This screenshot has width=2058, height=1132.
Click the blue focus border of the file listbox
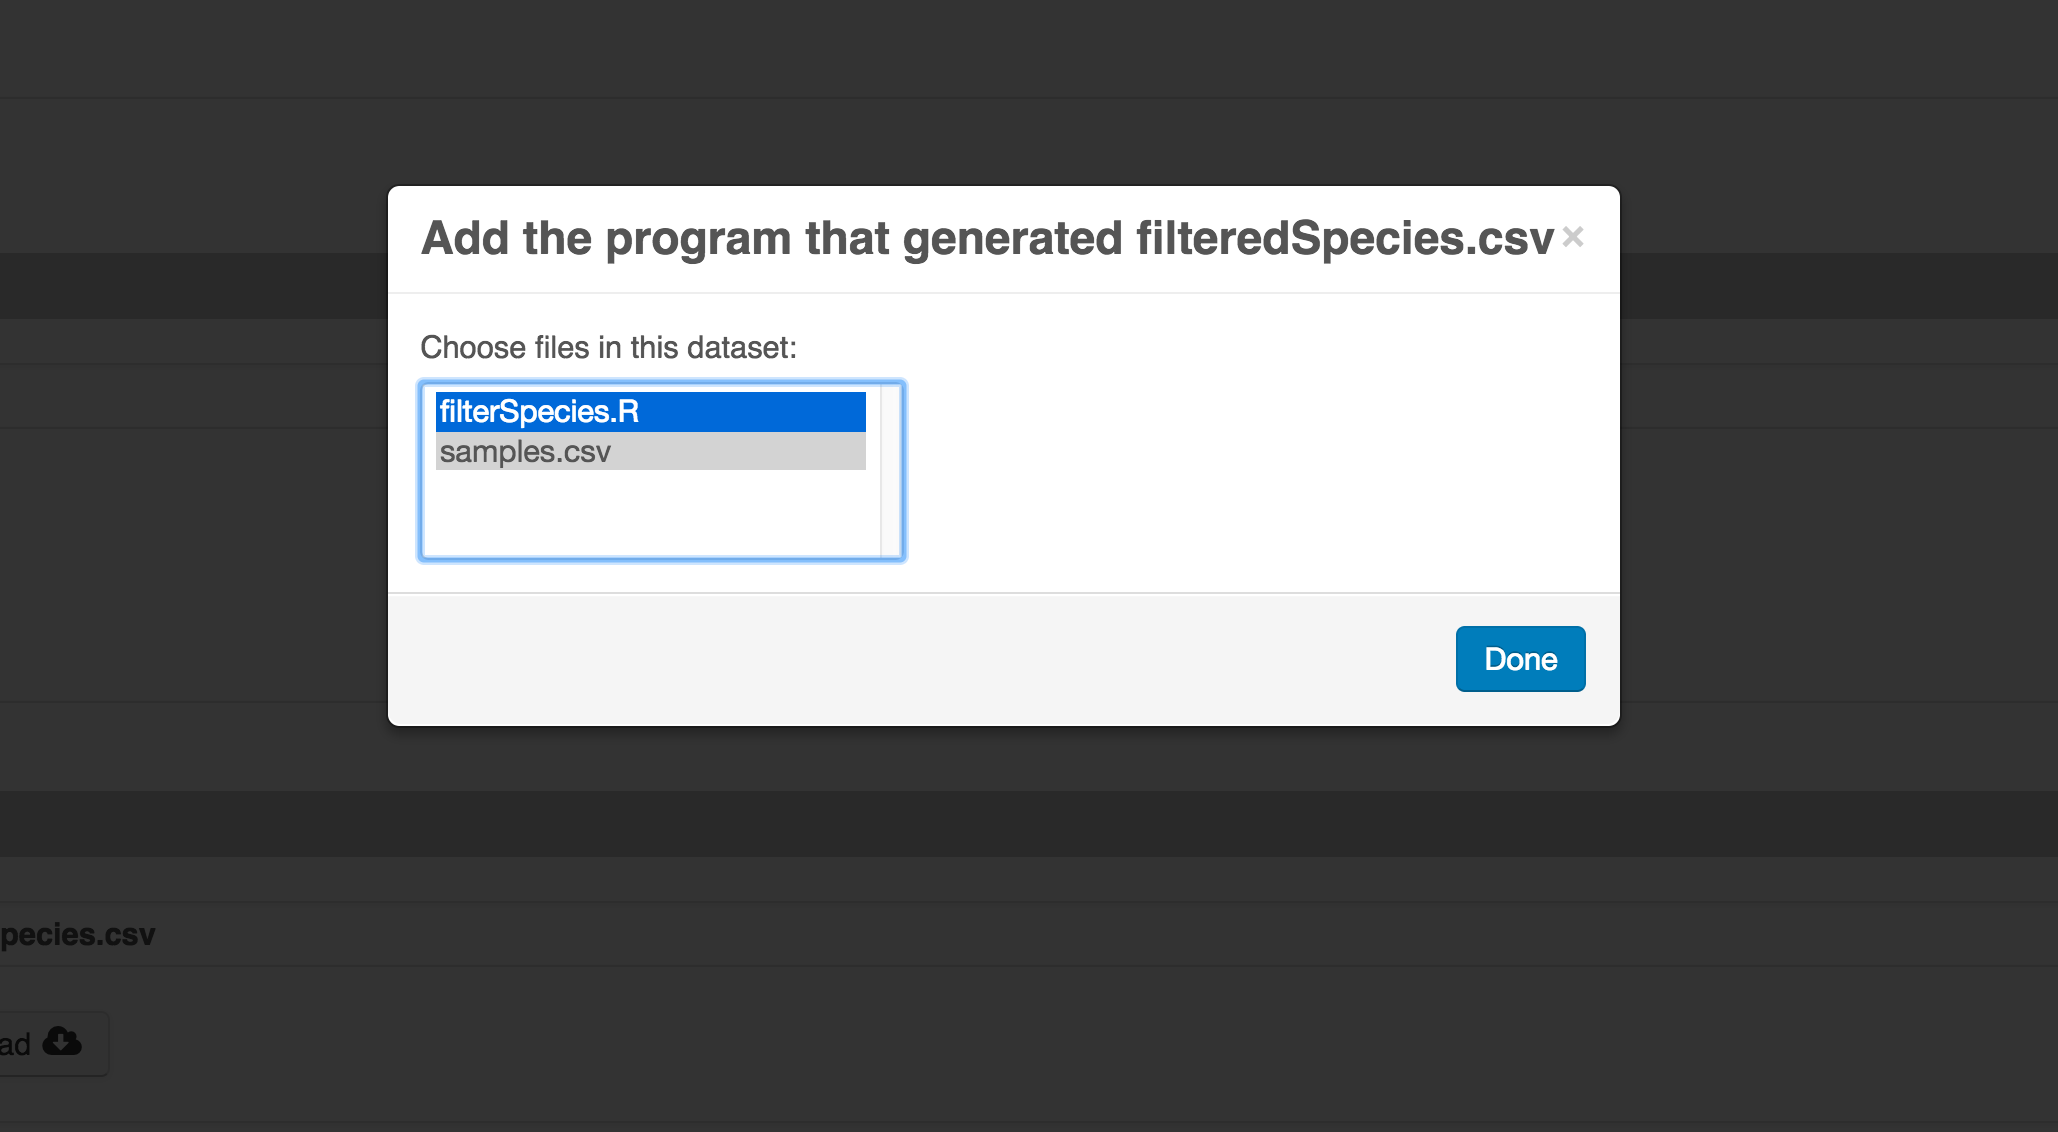click(421, 471)
